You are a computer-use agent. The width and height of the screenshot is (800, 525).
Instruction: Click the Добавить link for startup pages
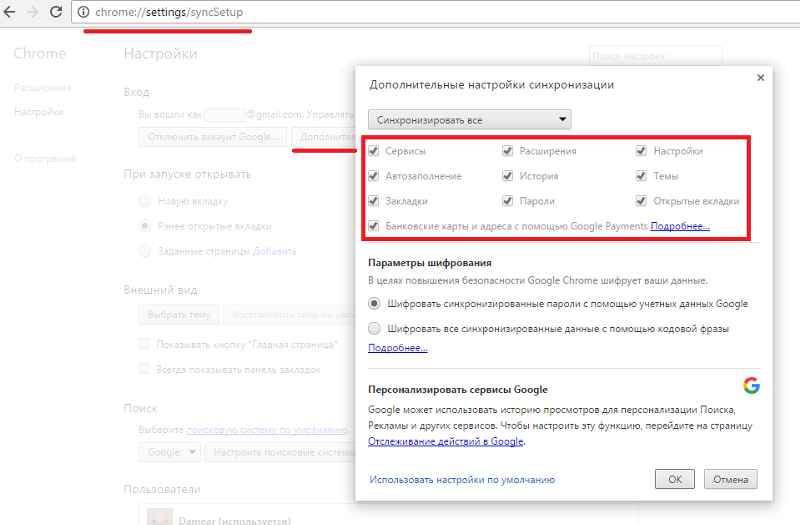(x=274, y=251)
